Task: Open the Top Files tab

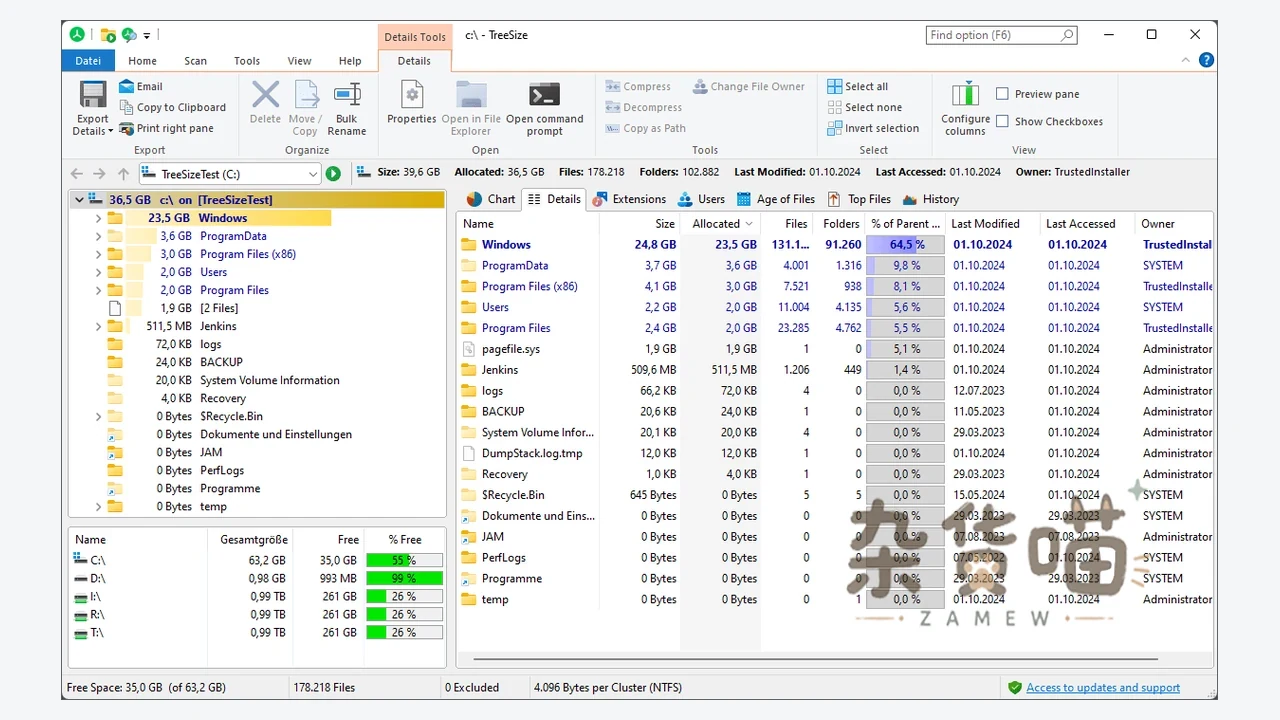Action: 859,199
